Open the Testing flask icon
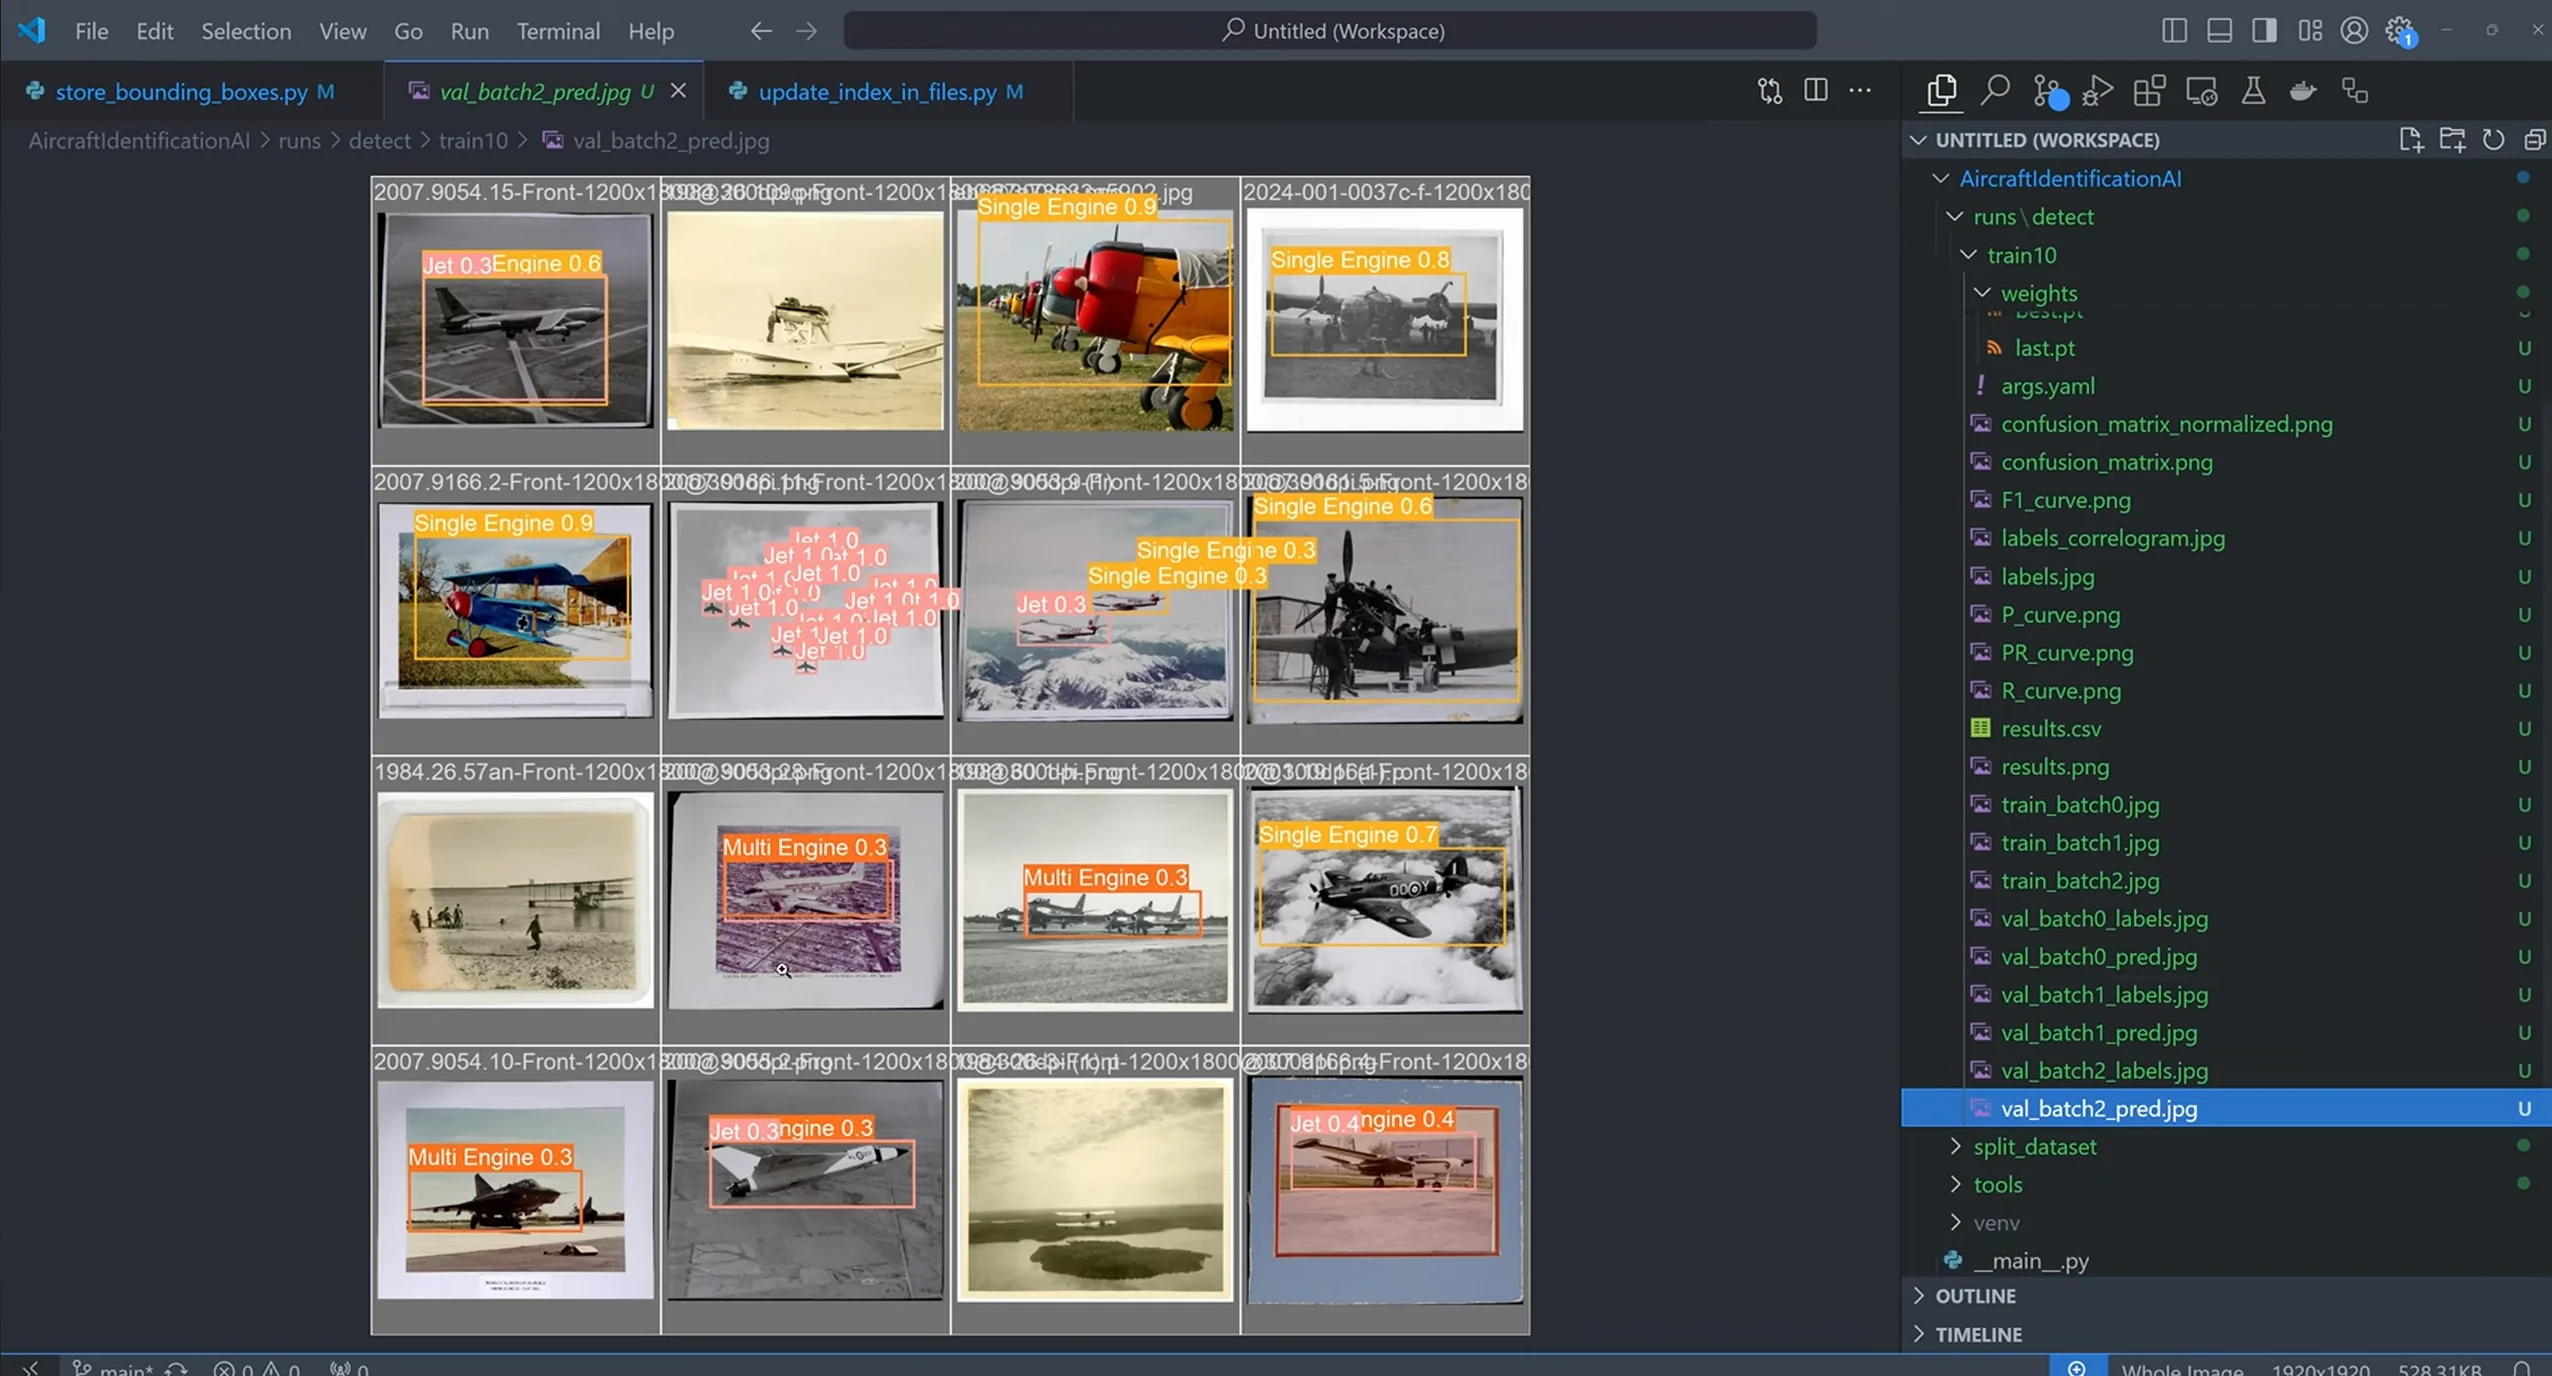The image size is (2552, 1376). [x=2253, y=91]
